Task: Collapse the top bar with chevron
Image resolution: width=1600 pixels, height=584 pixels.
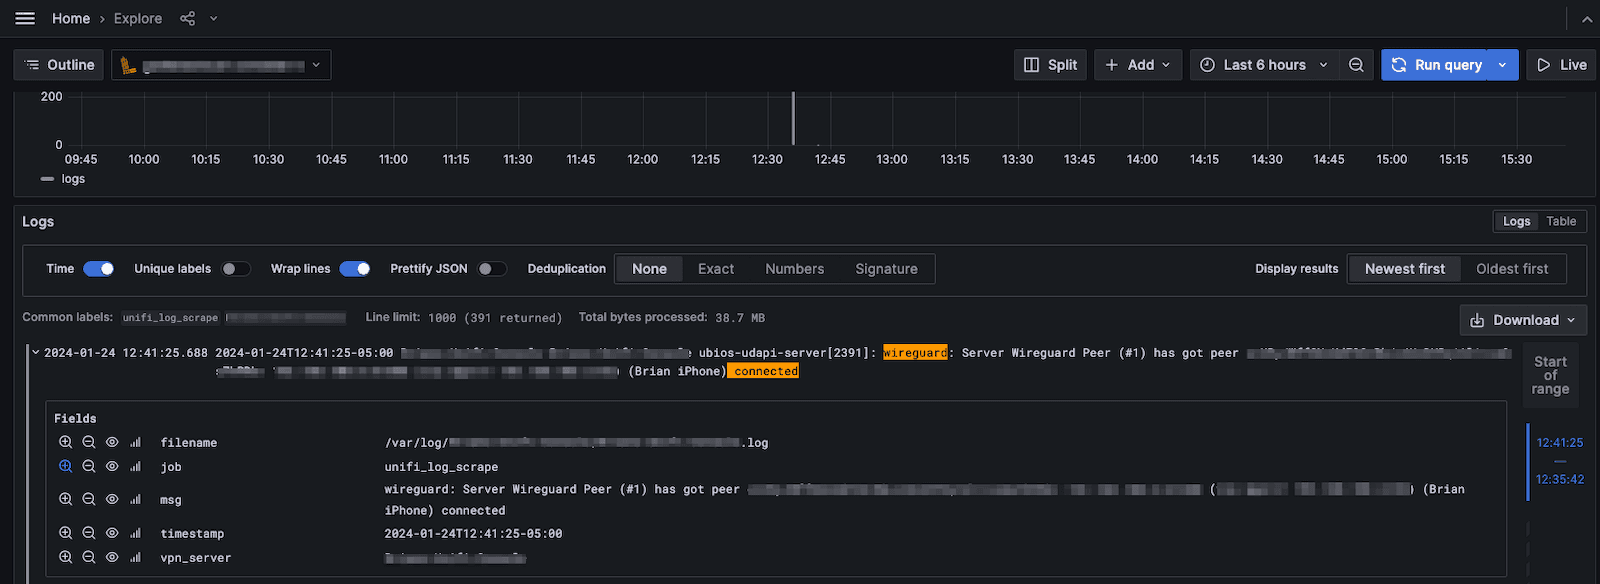Action: point(1586,18)
